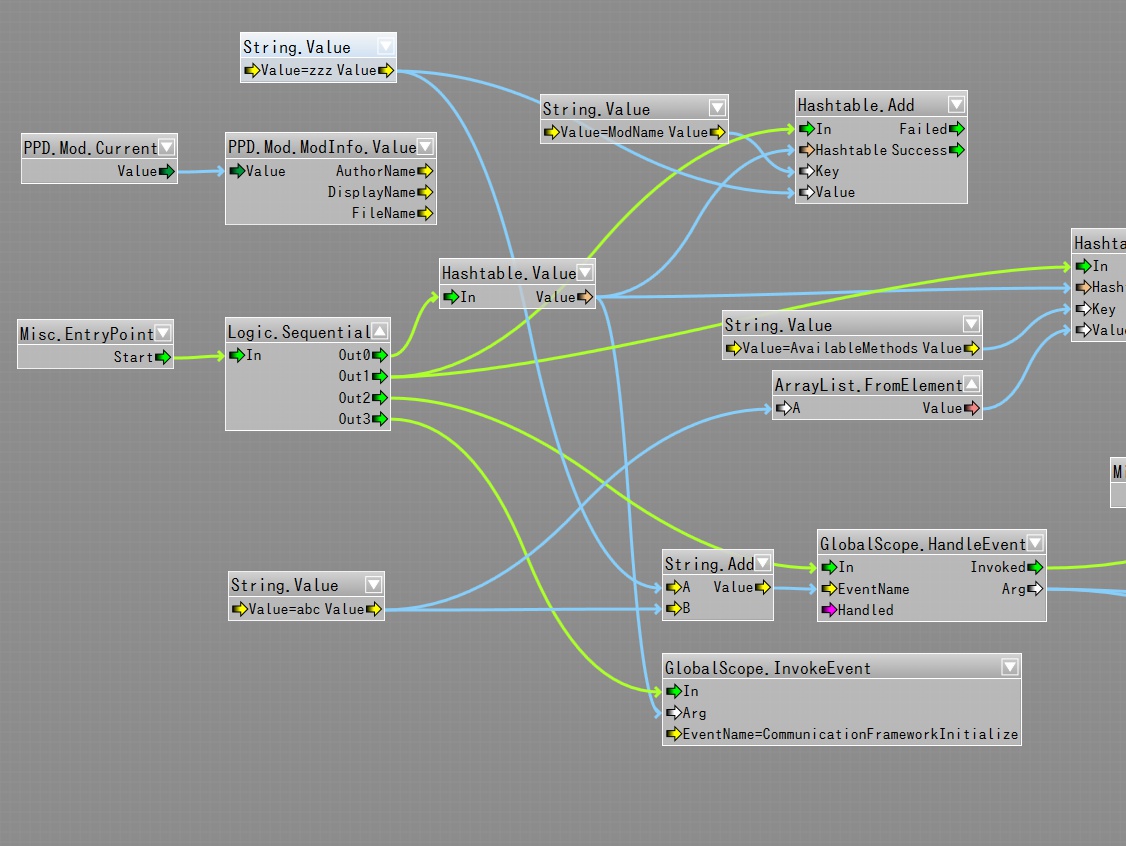Collapse the Misc.EntryPoint node
Image resolution: width=1126 pixels, height=846 pixels.
click(x=163, y=334)
